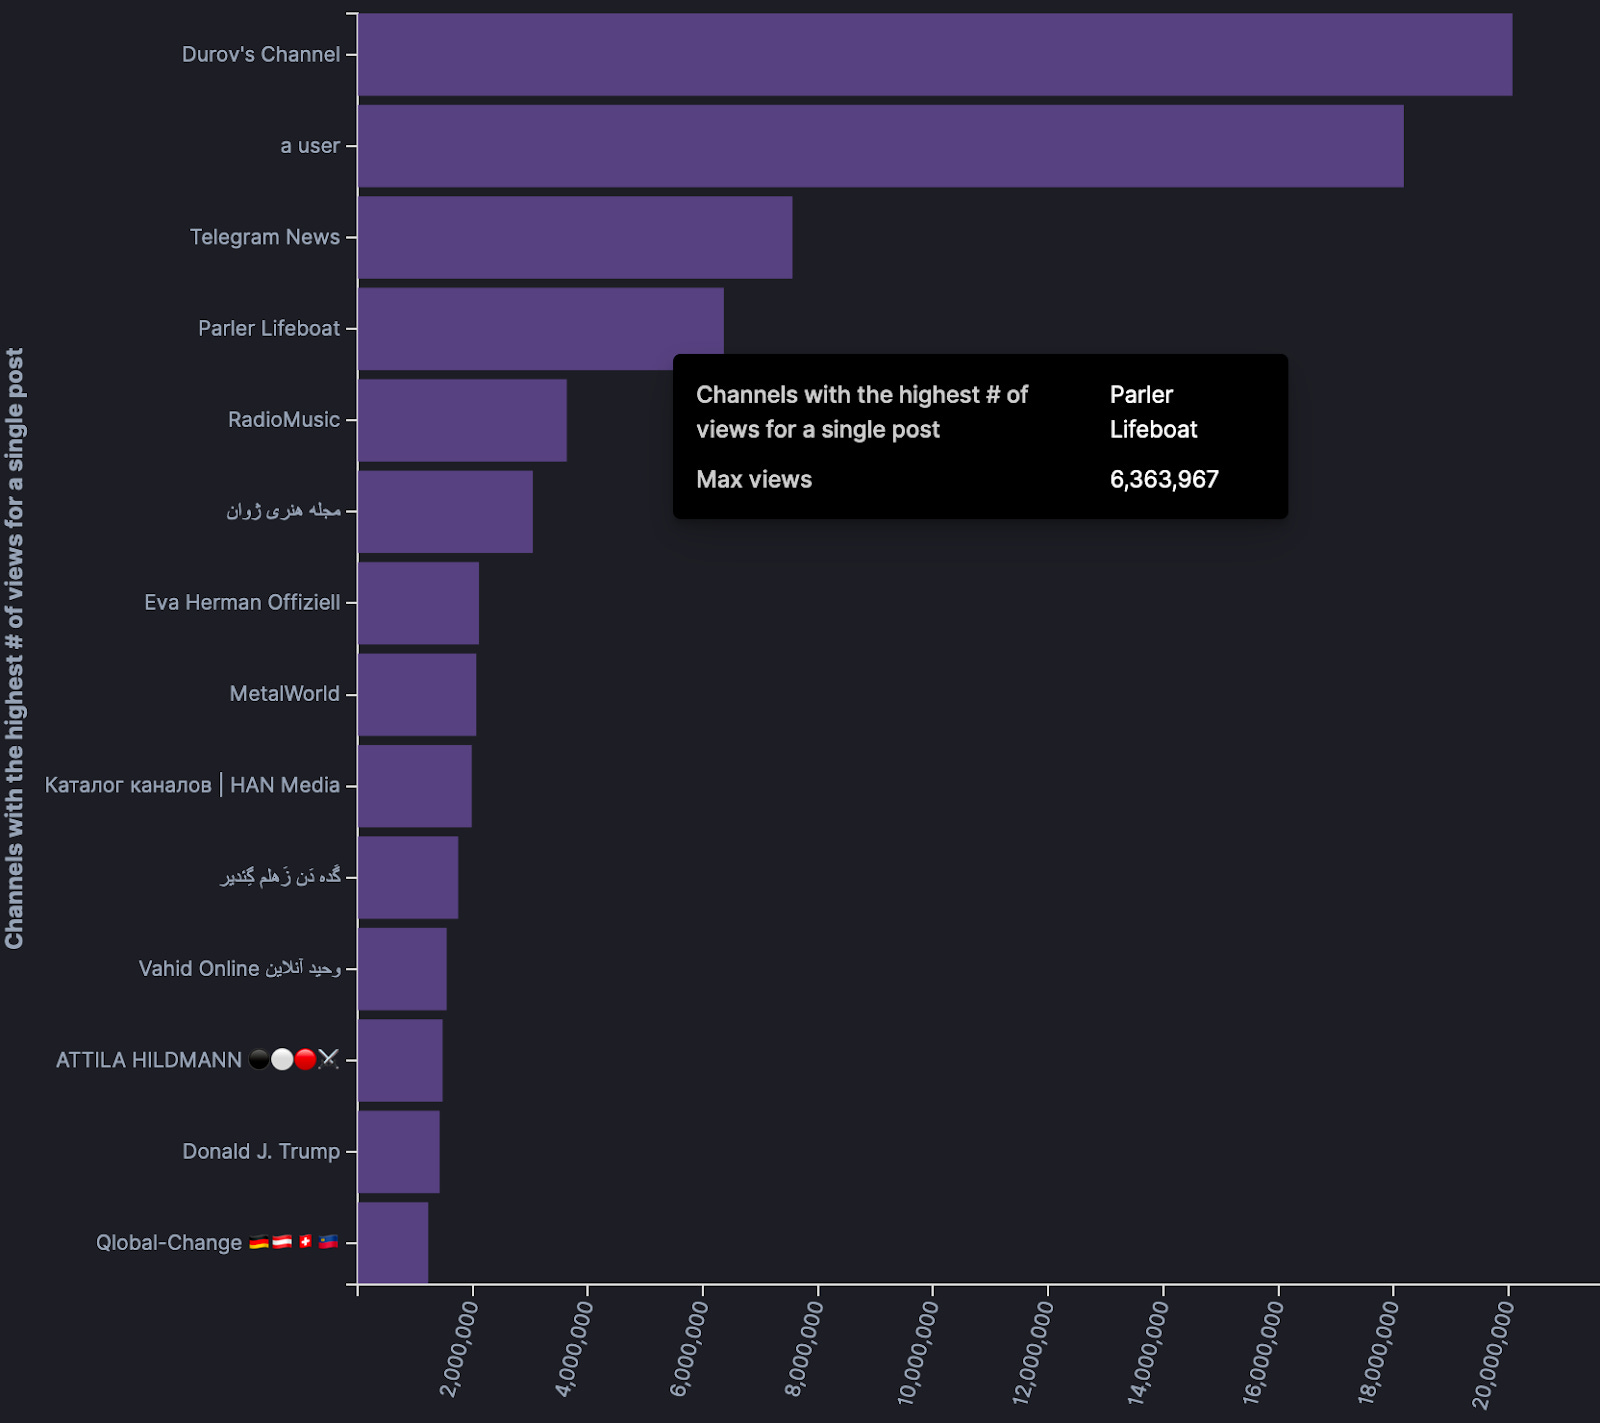Click the tooltip value 6,363,967

(x=1164, y=480)
